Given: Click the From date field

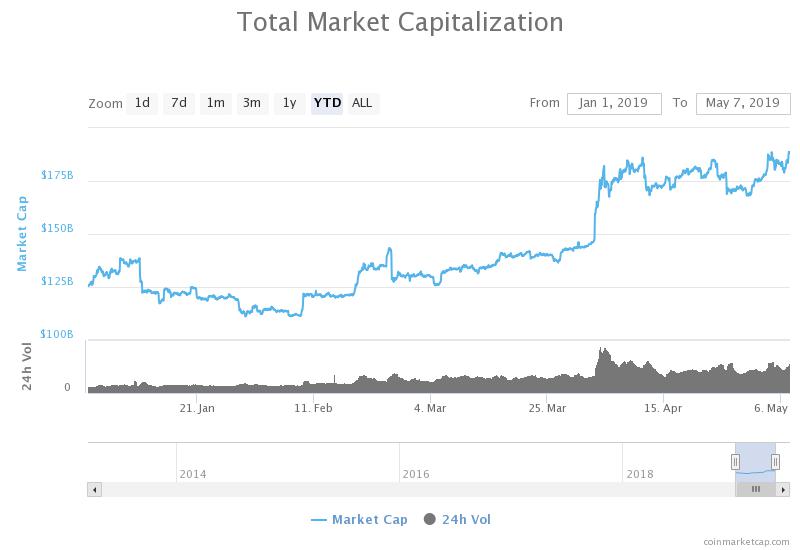Looking at the screenshot, I should (614, 103).
